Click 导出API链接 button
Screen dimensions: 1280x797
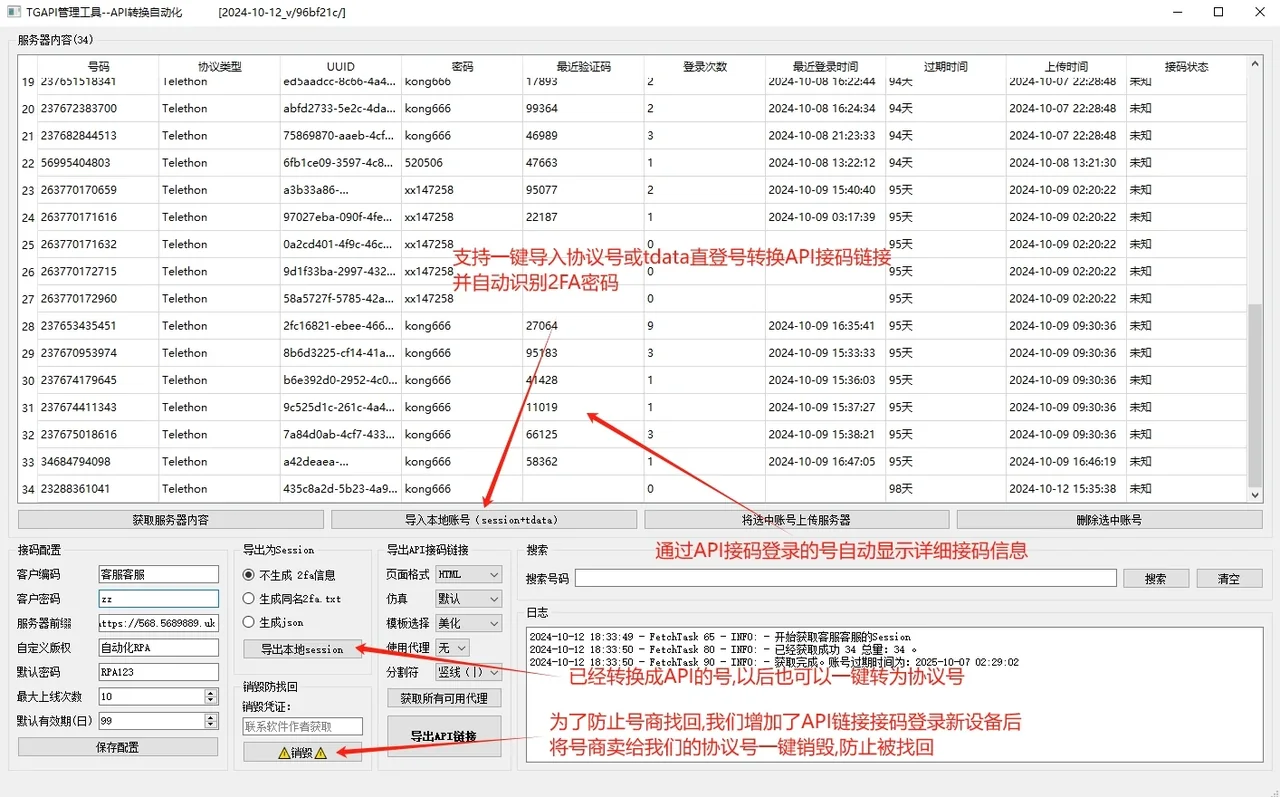tap(444, 736)
